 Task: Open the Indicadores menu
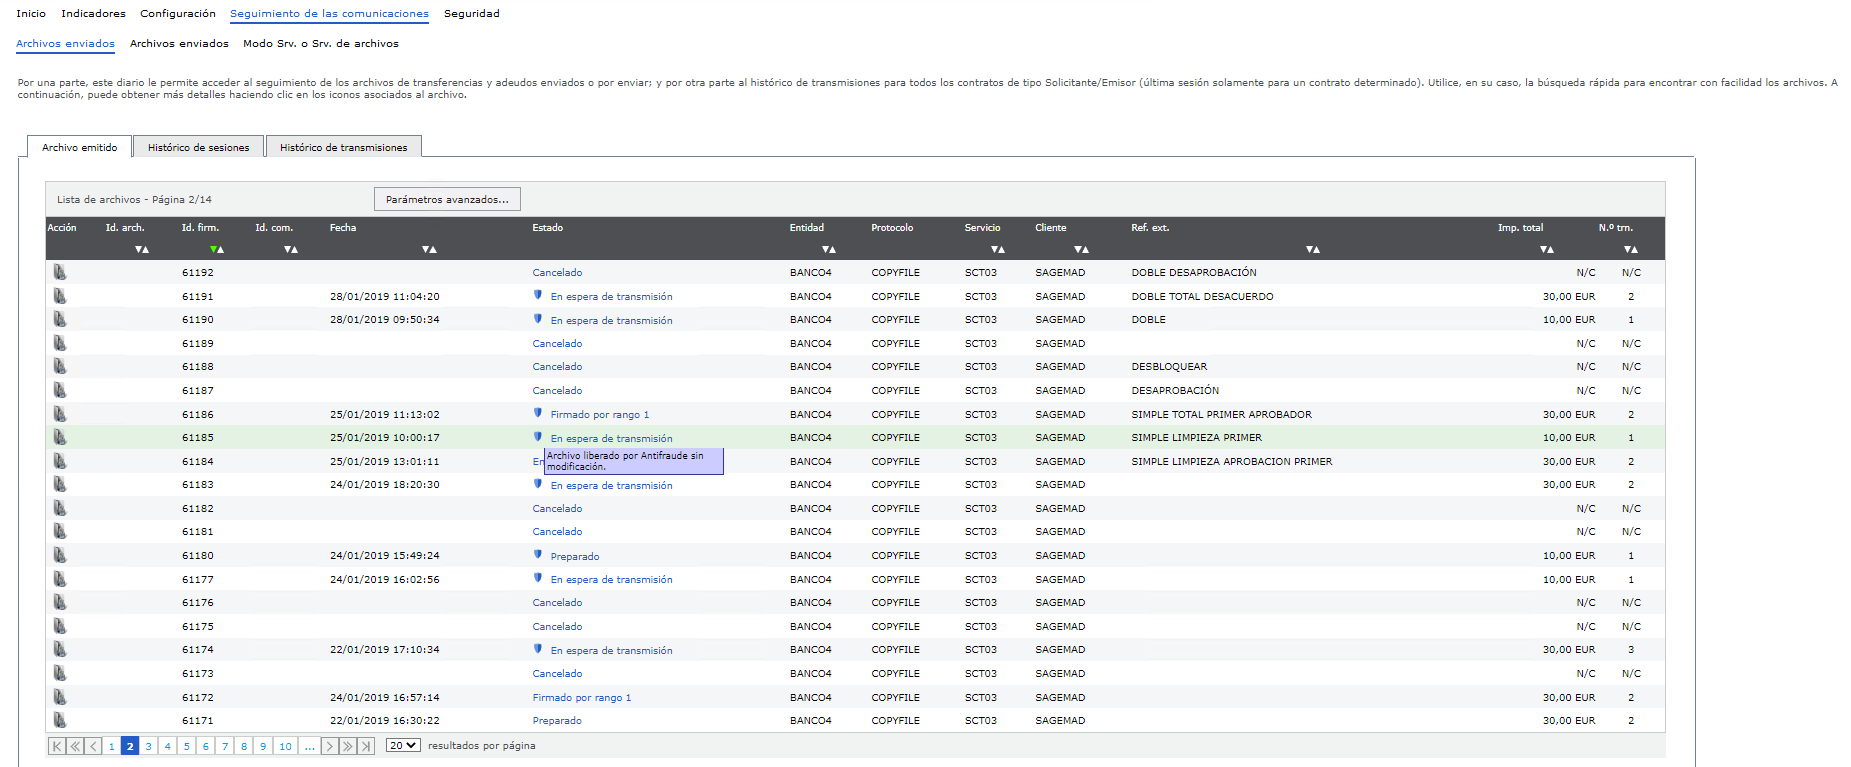(x=93, y=14)
